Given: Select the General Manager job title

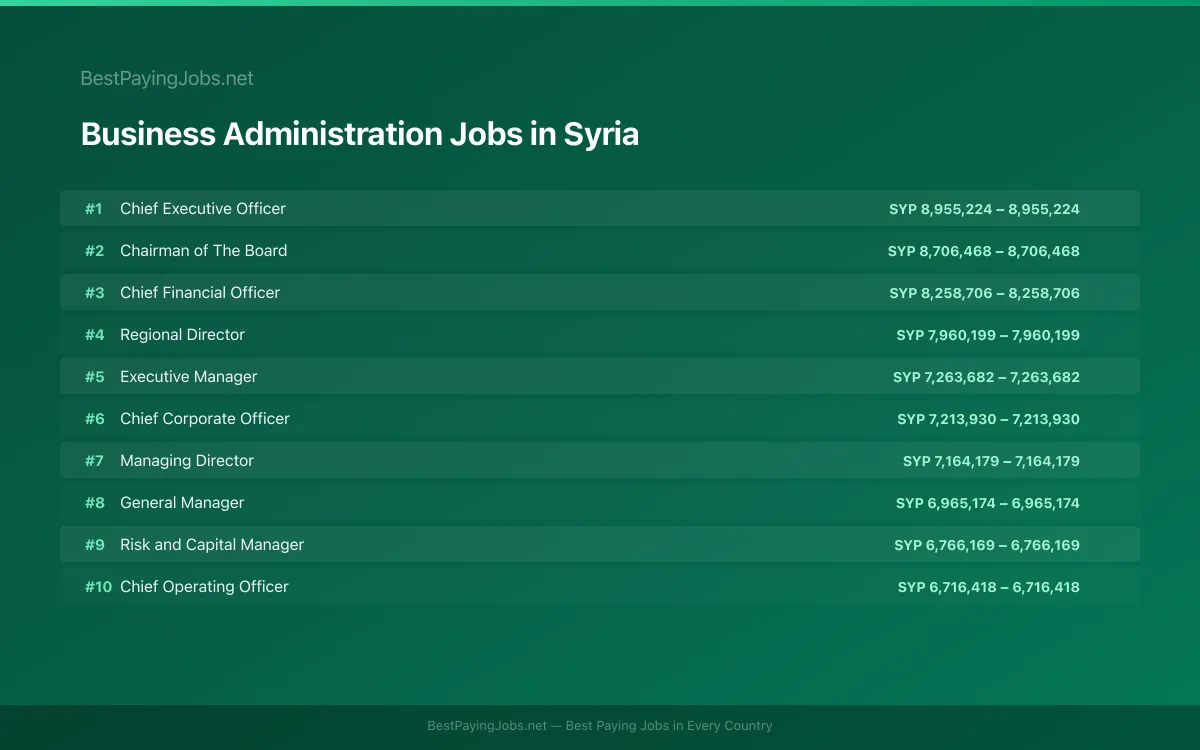Looking at the screenshot, I should [x=182, y=502].
